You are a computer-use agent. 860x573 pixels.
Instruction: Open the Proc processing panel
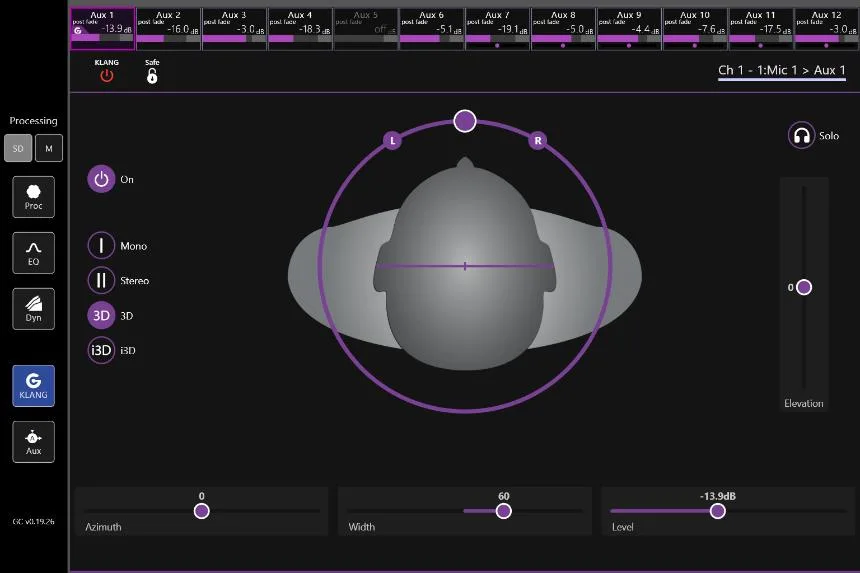tap(33, 197)
